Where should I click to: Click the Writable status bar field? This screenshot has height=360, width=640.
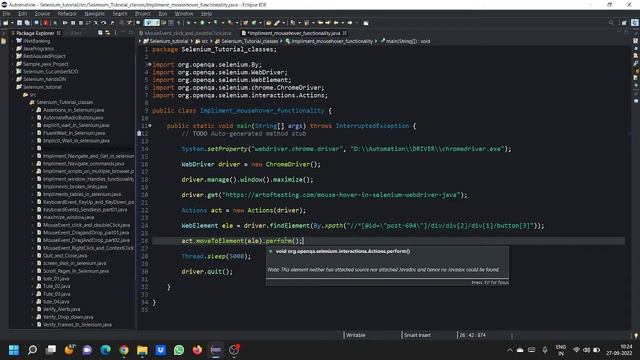click(x=356, y=335)
